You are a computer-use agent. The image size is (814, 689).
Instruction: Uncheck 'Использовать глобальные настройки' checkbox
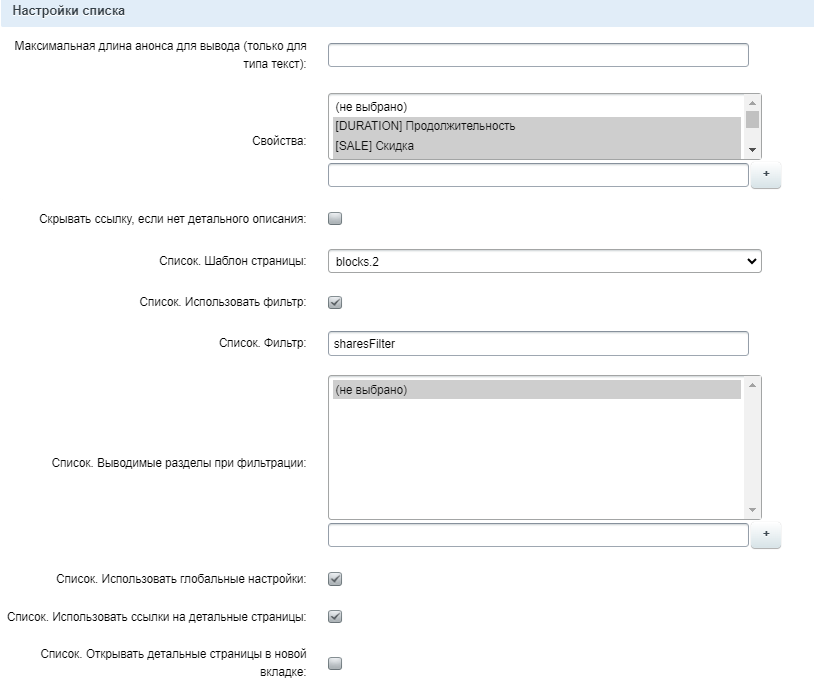pos(335,579)
